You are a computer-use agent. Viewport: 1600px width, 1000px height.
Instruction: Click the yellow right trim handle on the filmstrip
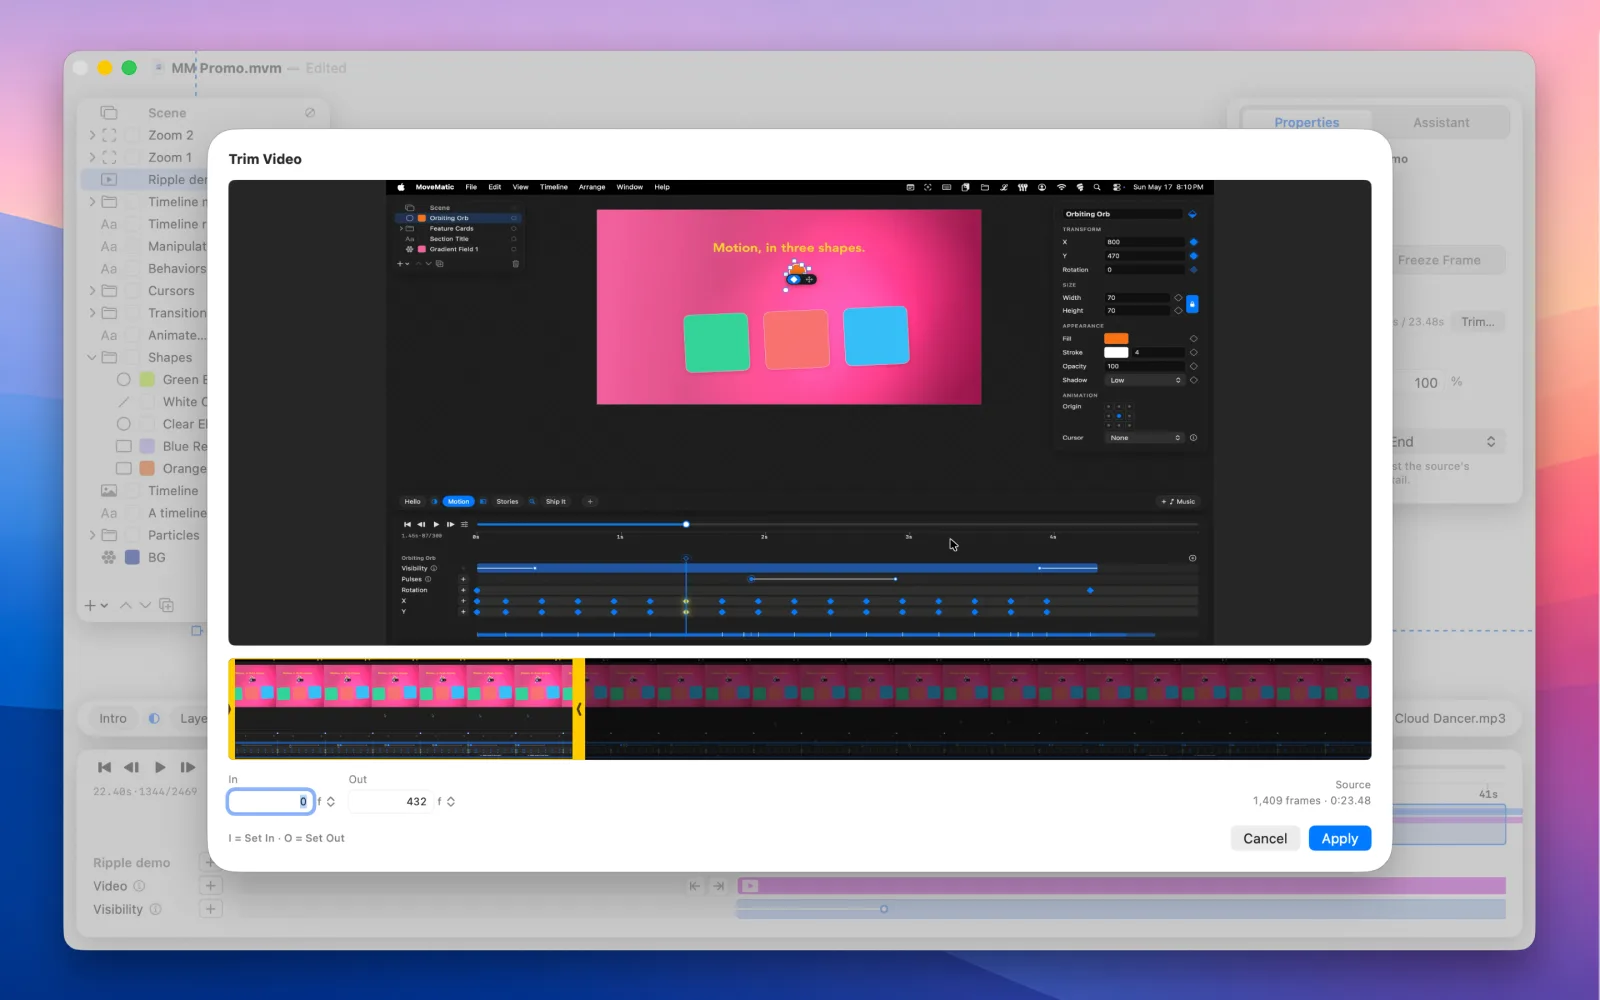(578, 709)
